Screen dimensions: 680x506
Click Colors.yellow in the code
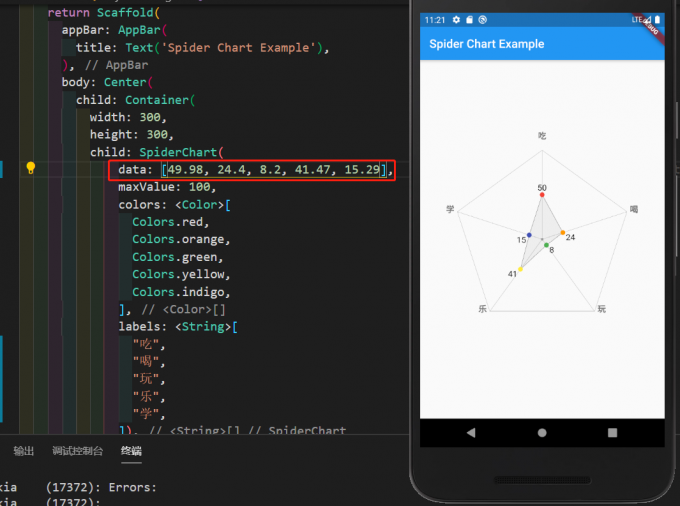181,274
